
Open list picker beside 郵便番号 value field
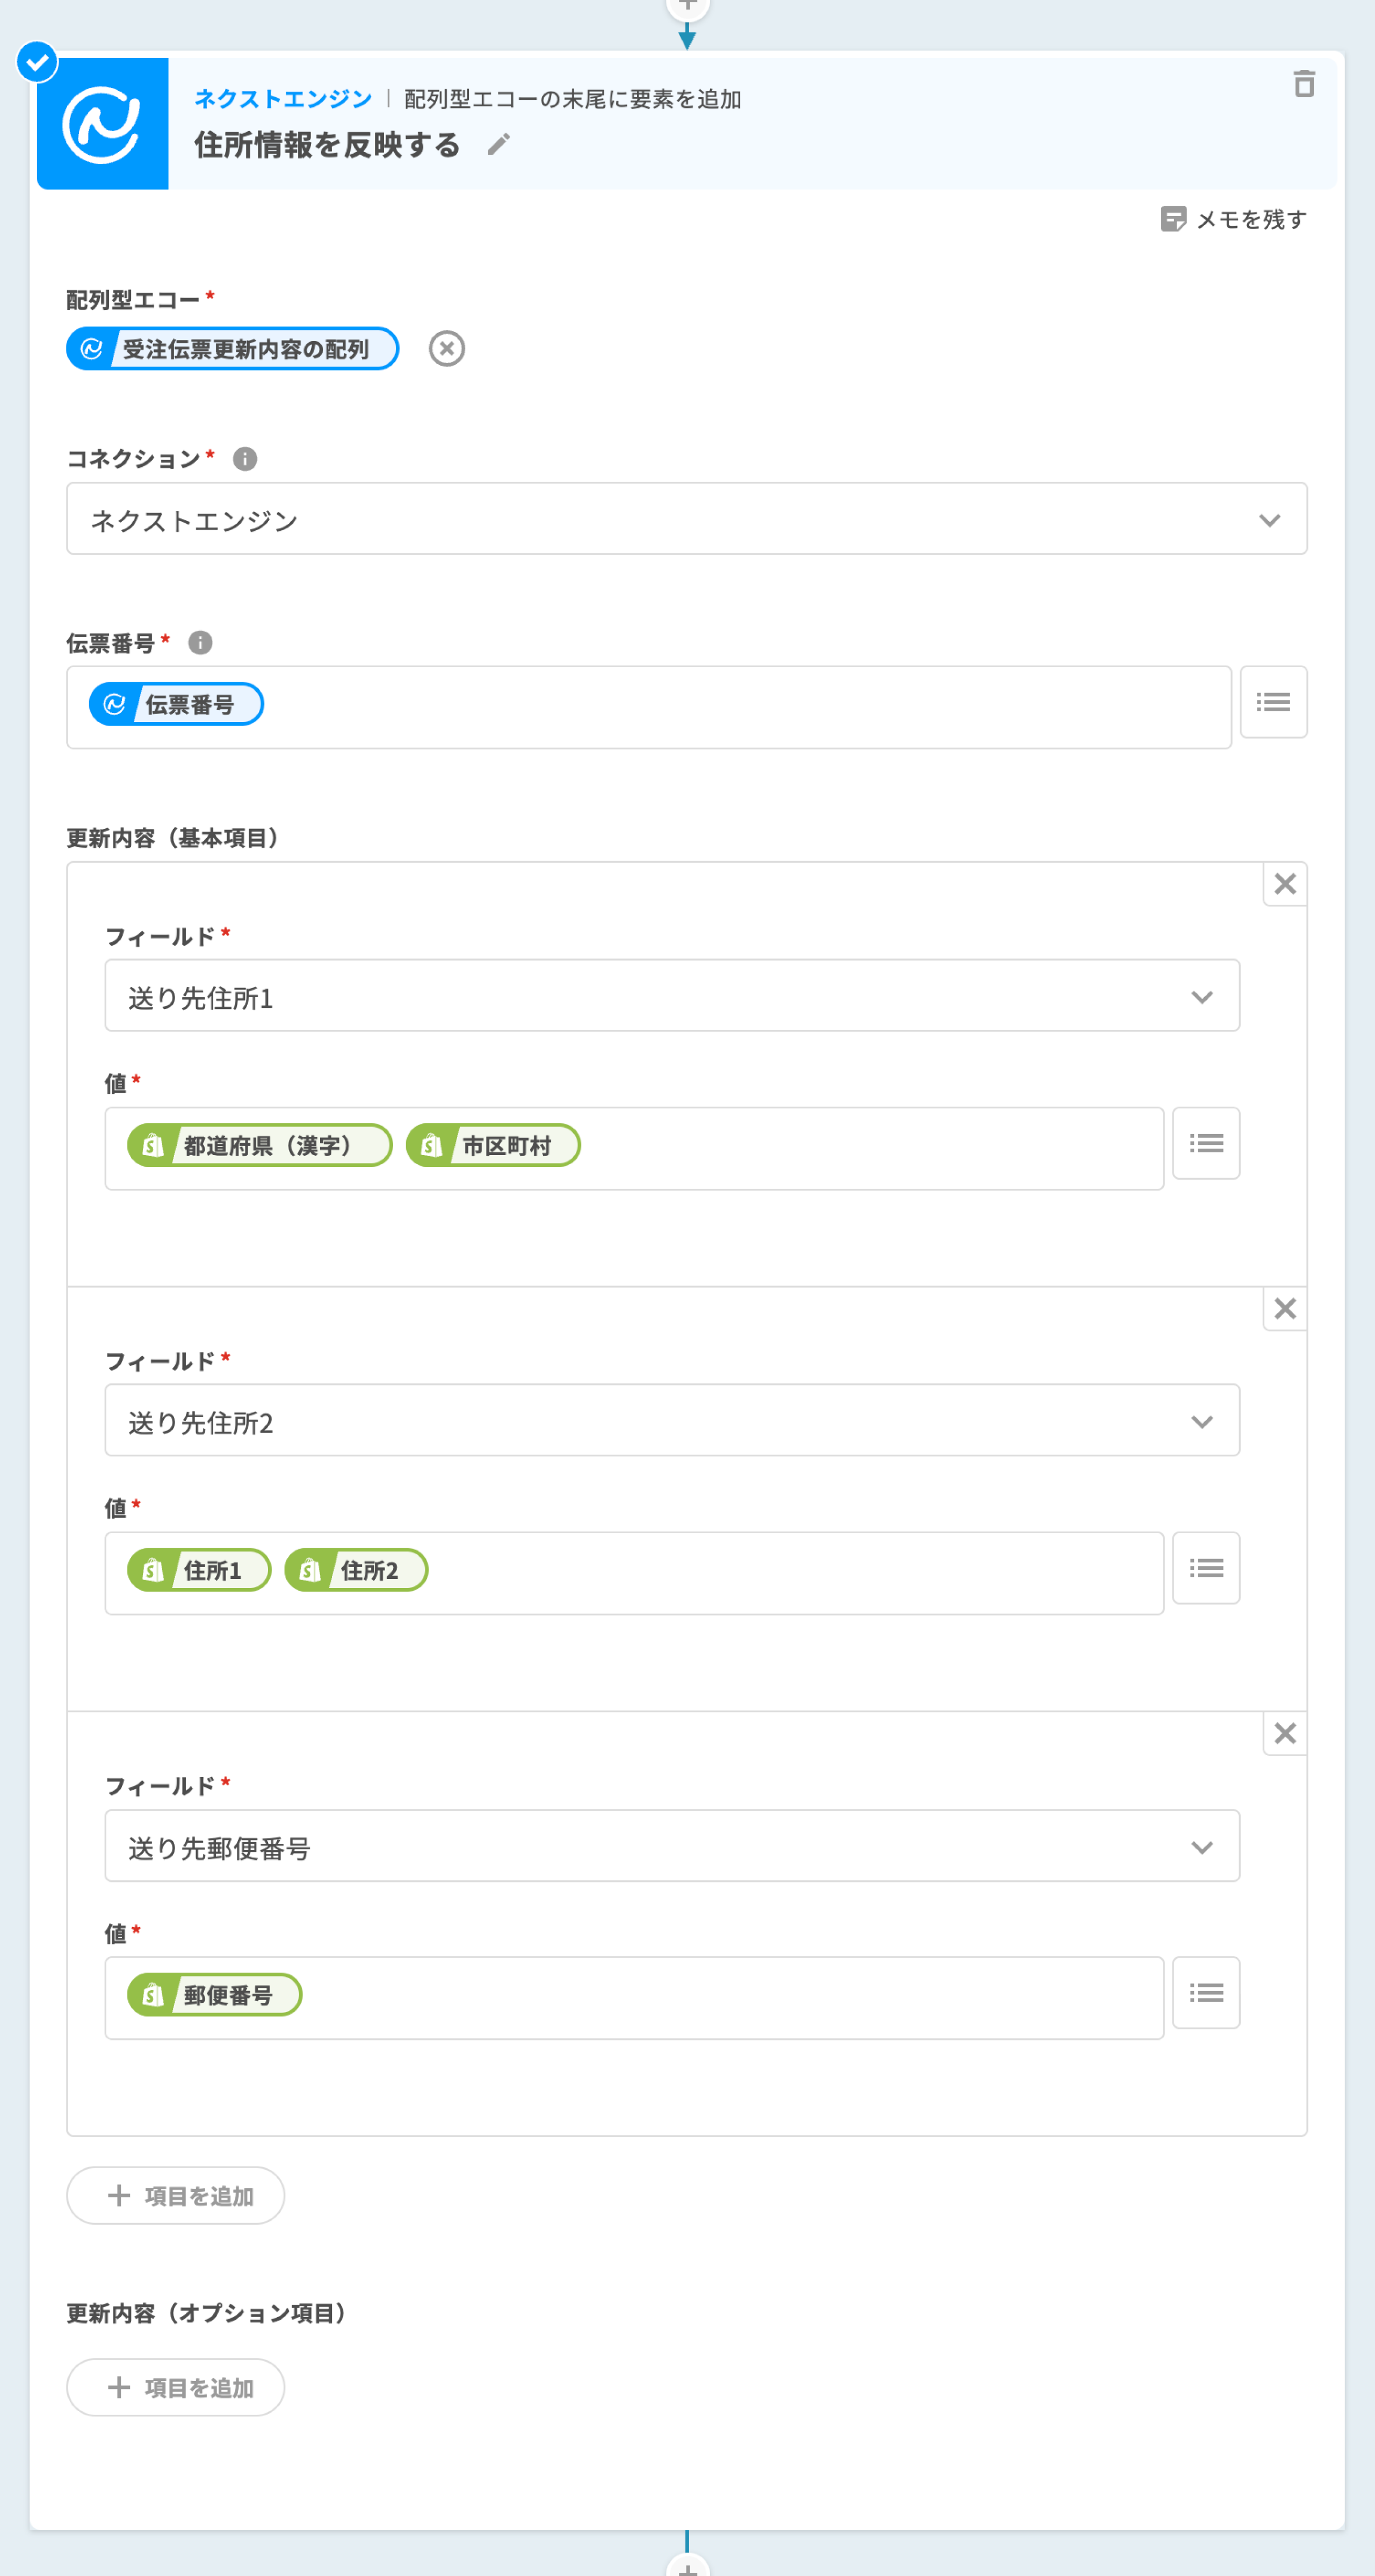point(1205,1993)
